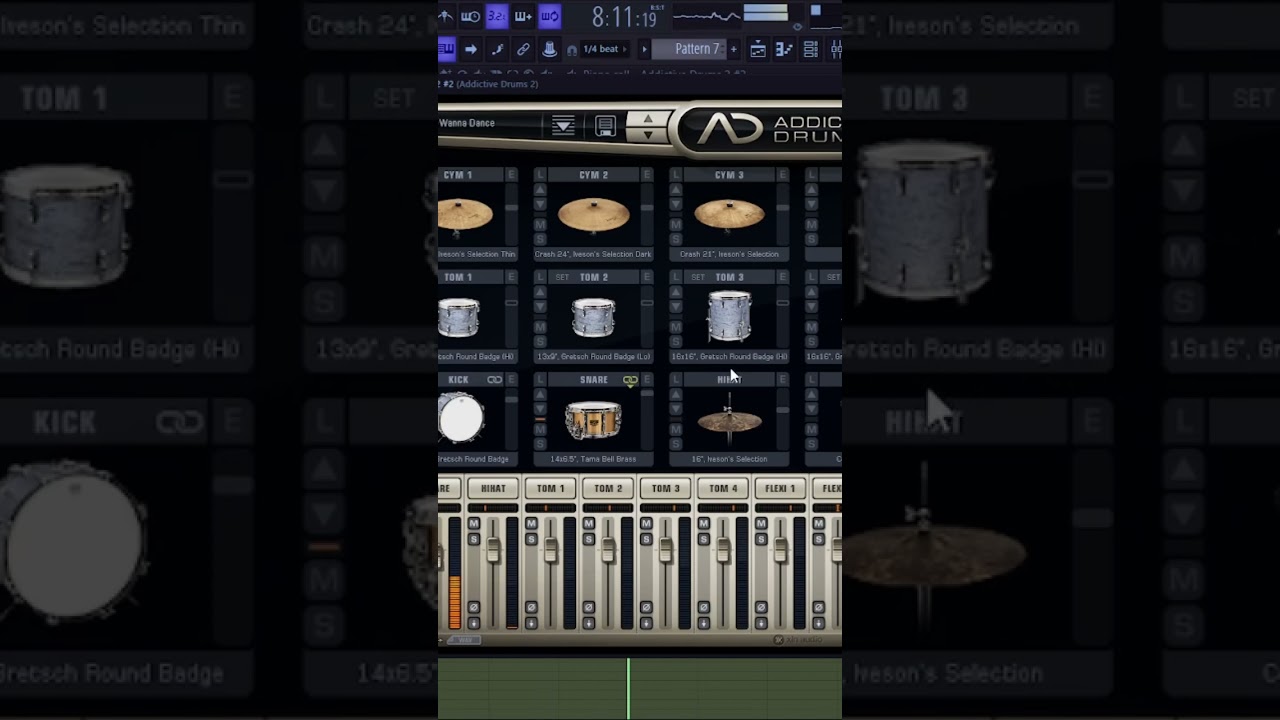Screen dimensions: 1280x720
Task: Mute the Tom 3 mixer channel
Action: pos(646,524)
